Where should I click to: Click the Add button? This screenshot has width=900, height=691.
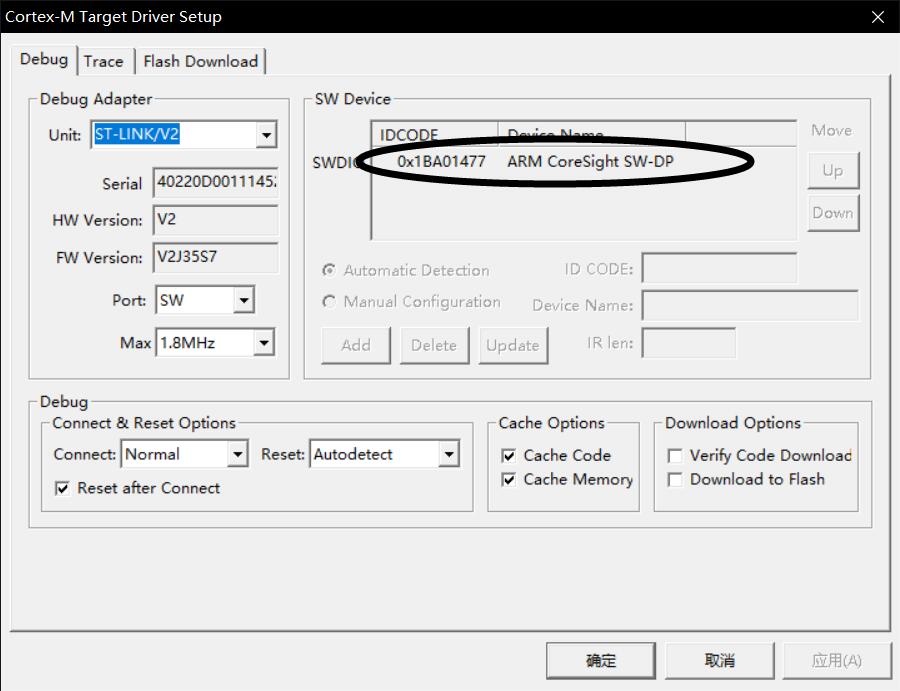coord(356,346)
